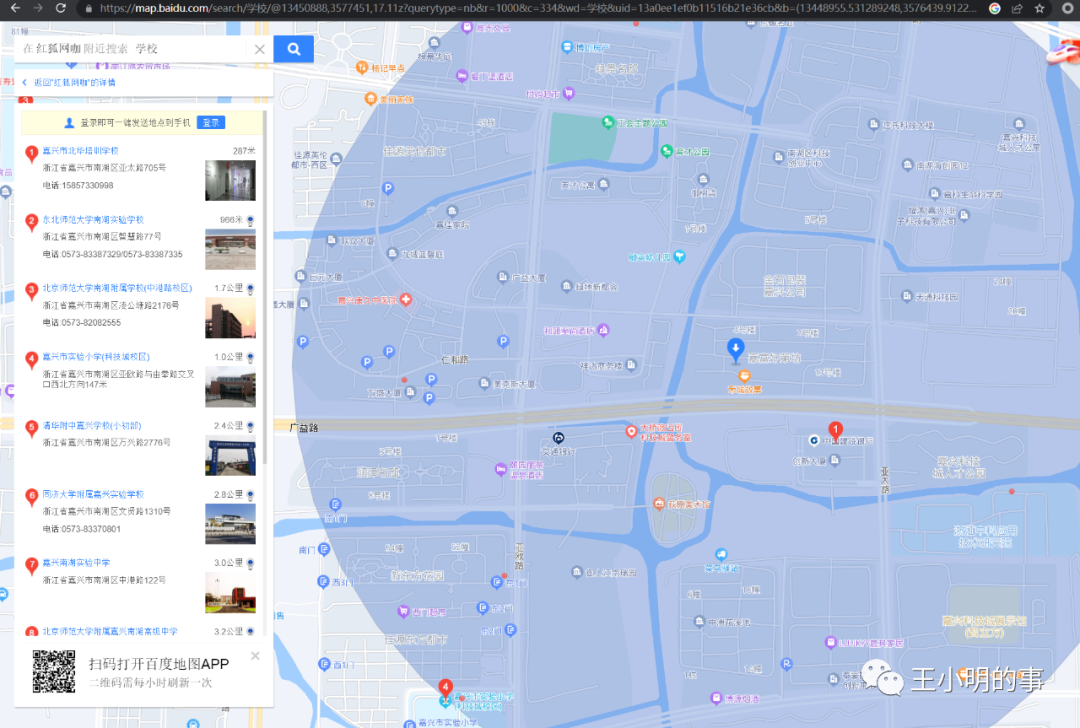Click the Google translate icon in address bar
This screenshot has height=728, width=1080.
tap(995, 8)
